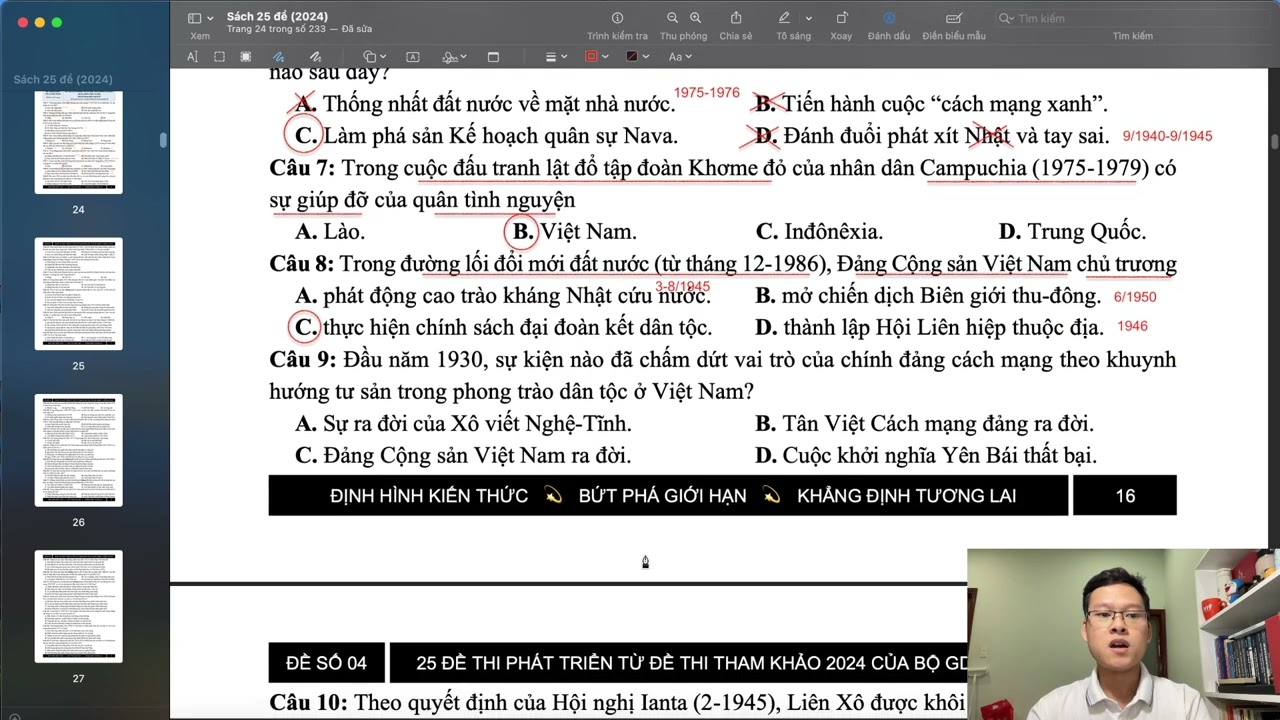Click red annotation "9/1940-9/1945"
Viewport: 1280px width, 720px height.
click(1167, 136)
